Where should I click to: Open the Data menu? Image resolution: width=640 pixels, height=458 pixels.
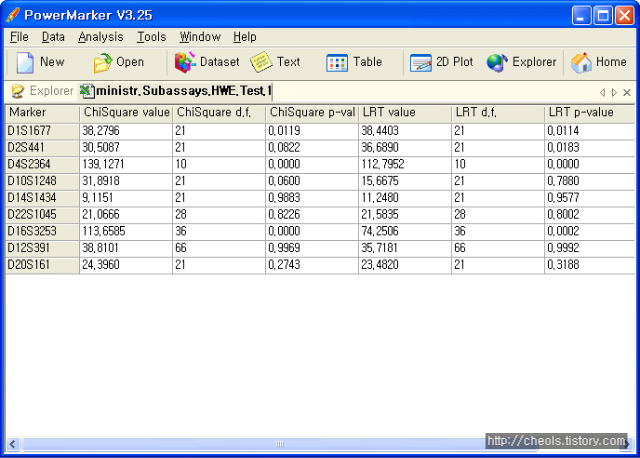click(x=53, y=37)
